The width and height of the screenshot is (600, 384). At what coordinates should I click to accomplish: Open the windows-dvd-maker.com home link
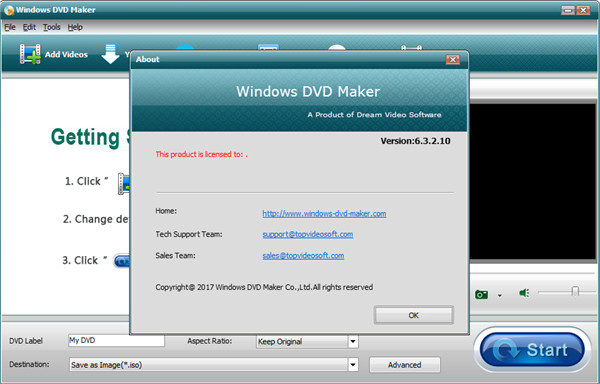[324, 213]
